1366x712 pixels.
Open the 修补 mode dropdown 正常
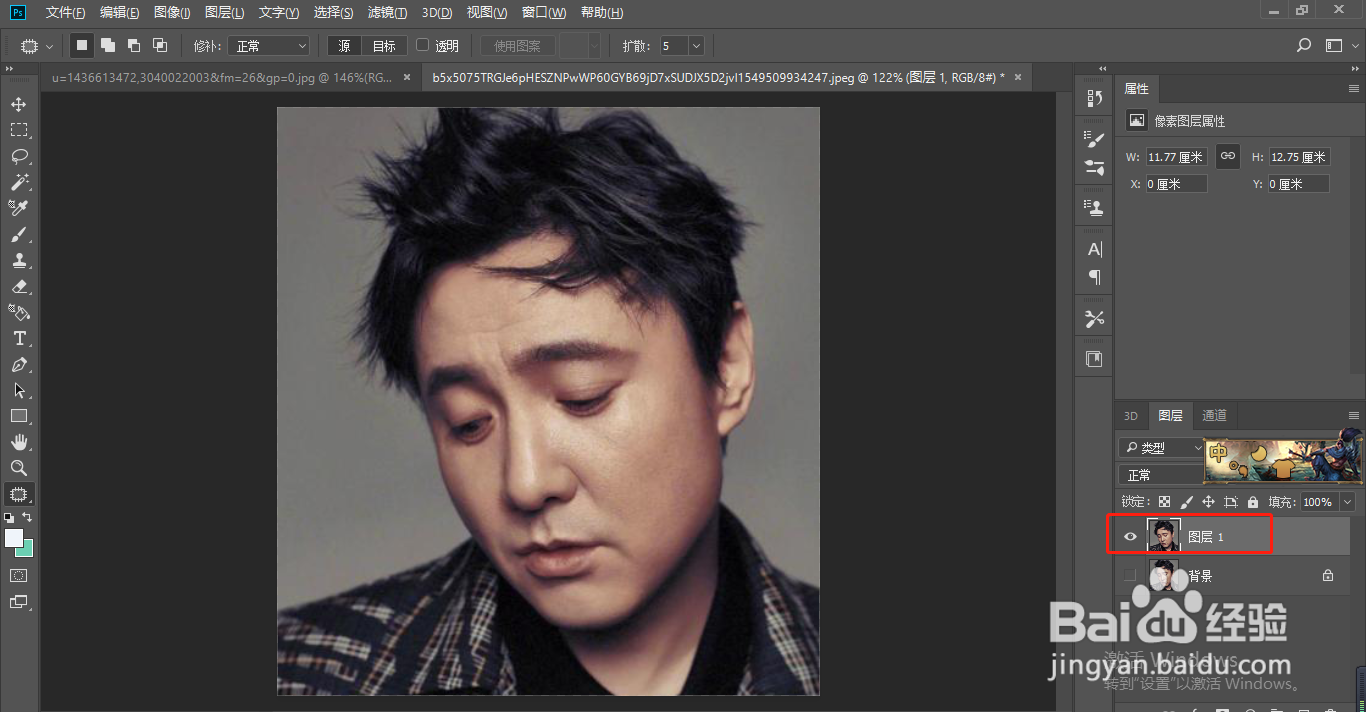coord(269,46)
